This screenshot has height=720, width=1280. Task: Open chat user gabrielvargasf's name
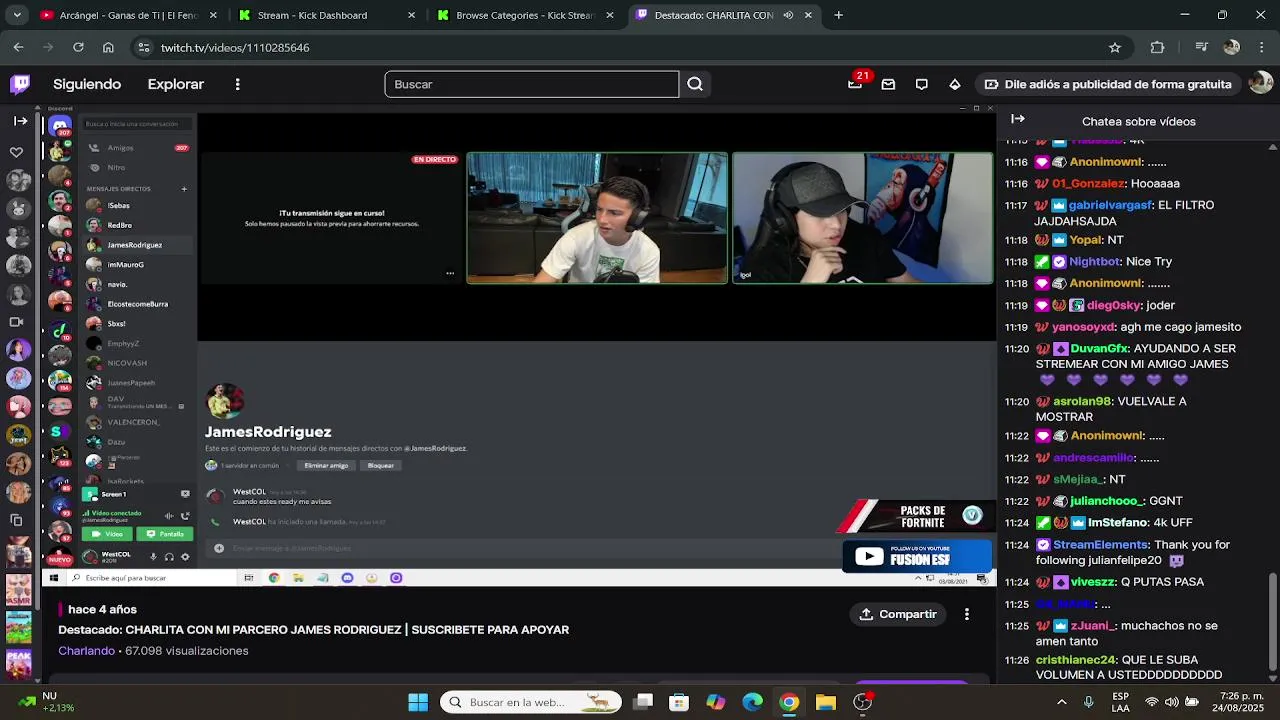(1110, 205)
